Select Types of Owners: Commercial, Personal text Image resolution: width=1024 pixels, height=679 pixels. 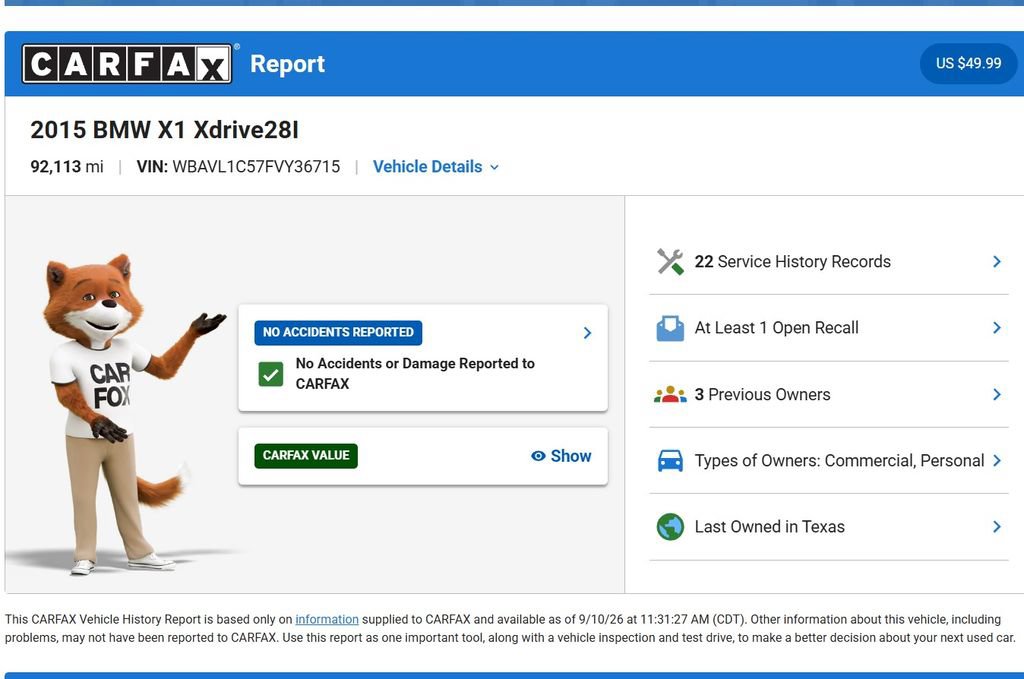[x=839, y=461]
